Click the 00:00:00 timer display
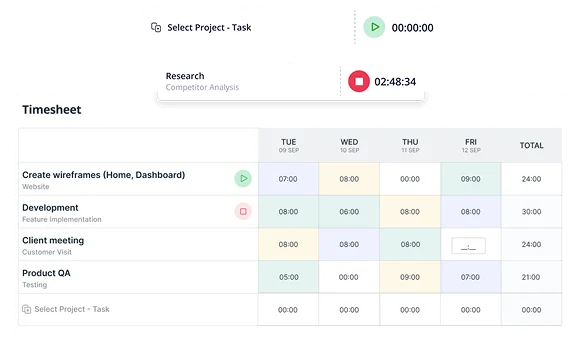This screenshot has width=583, height=363. [412, 28]
